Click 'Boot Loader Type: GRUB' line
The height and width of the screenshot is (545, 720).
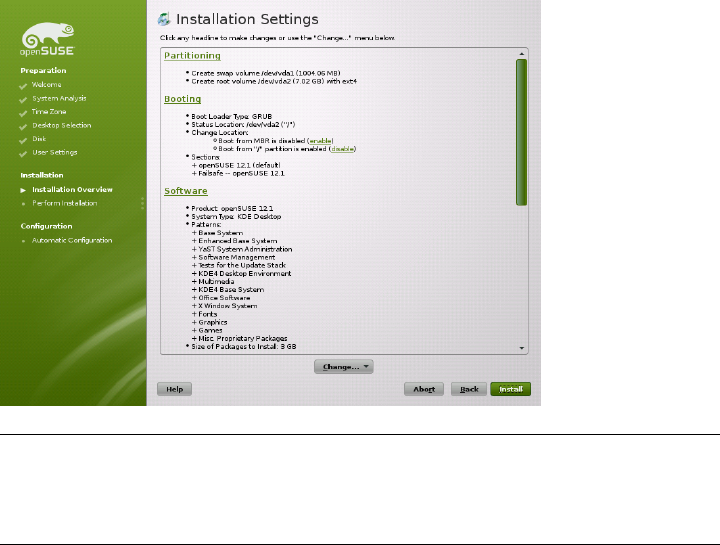tap(231, 117)
